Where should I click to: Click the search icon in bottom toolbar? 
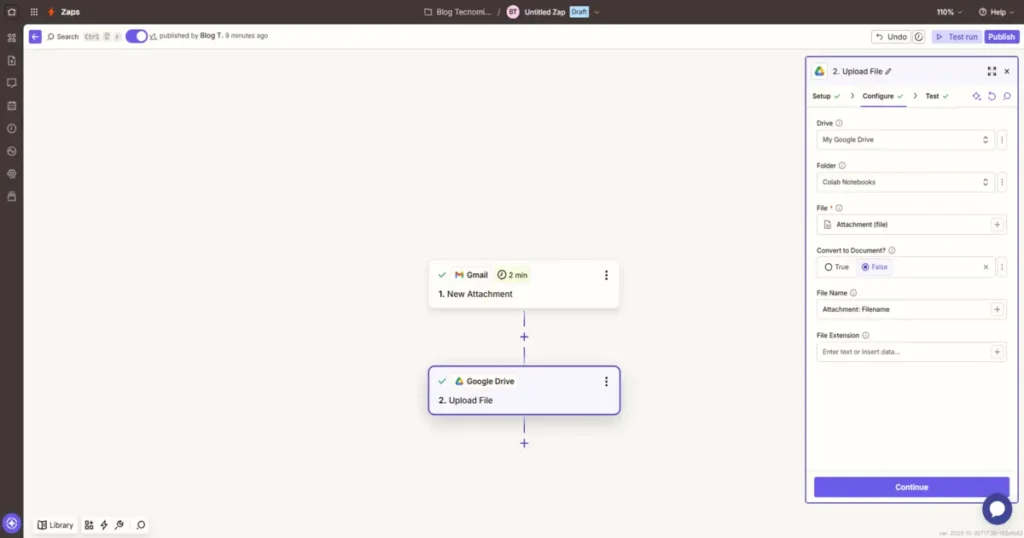(x=140, y=525)
